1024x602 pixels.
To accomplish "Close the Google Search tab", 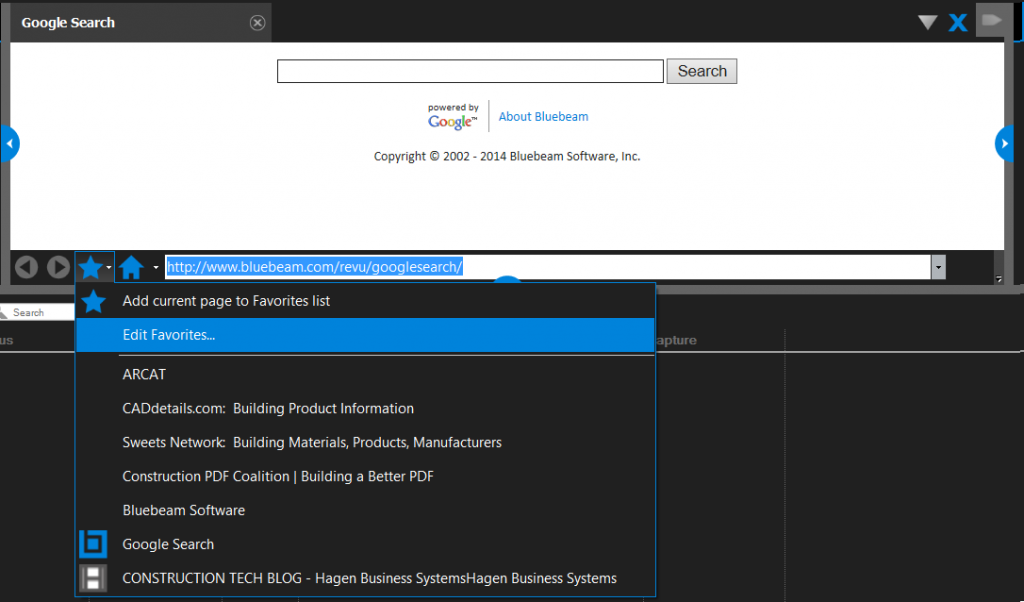I will pos(257,23).
